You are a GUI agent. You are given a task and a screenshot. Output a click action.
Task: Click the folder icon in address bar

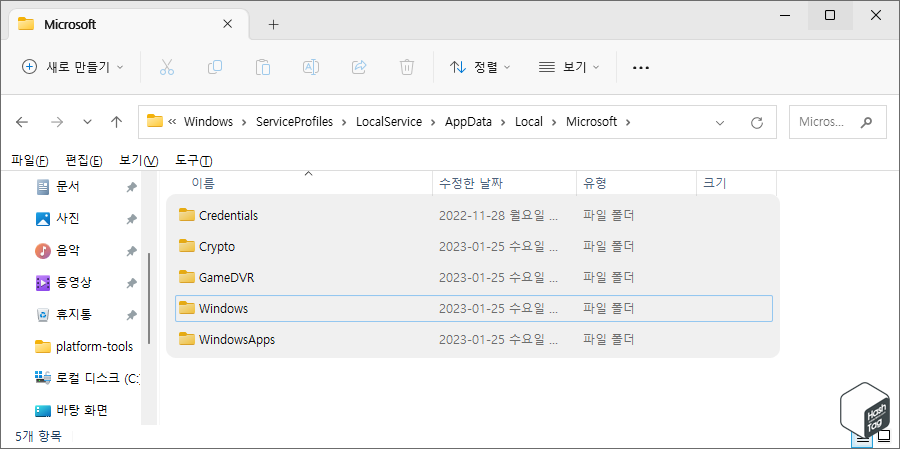[x=154, y=121]
